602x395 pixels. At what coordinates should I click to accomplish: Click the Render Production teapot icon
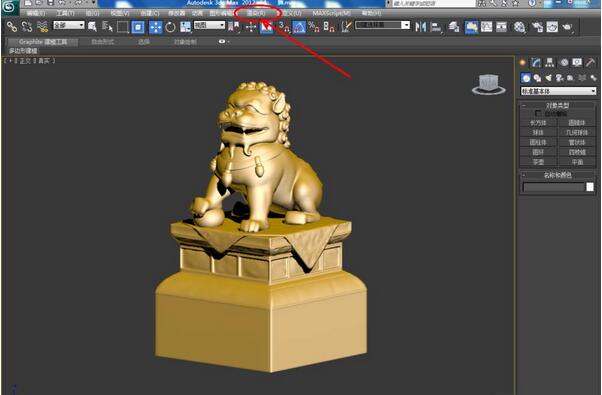567,27
